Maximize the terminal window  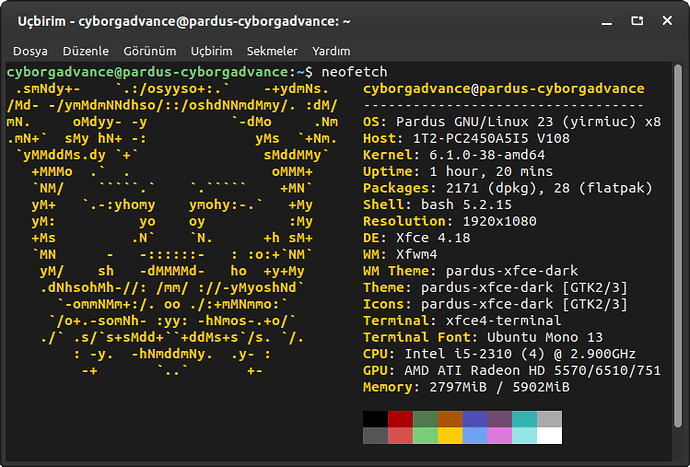pyautogui.click(x=637, y=21)
